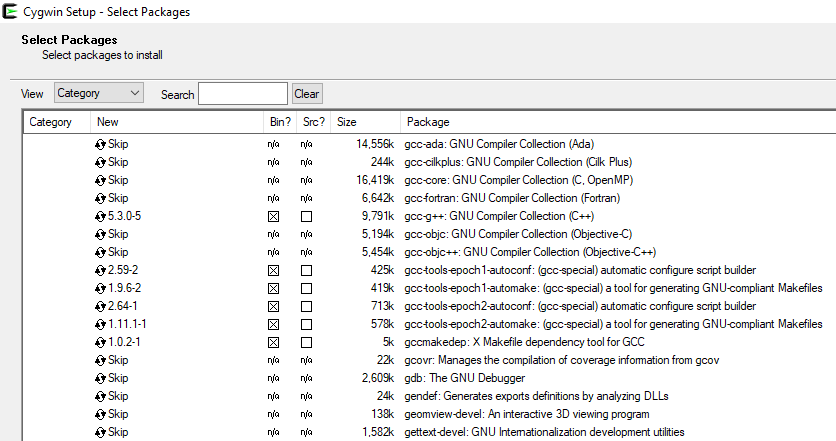This screenshot has width=836, height=441.
Task: Select gendef package description text
Action: (536, 396)
